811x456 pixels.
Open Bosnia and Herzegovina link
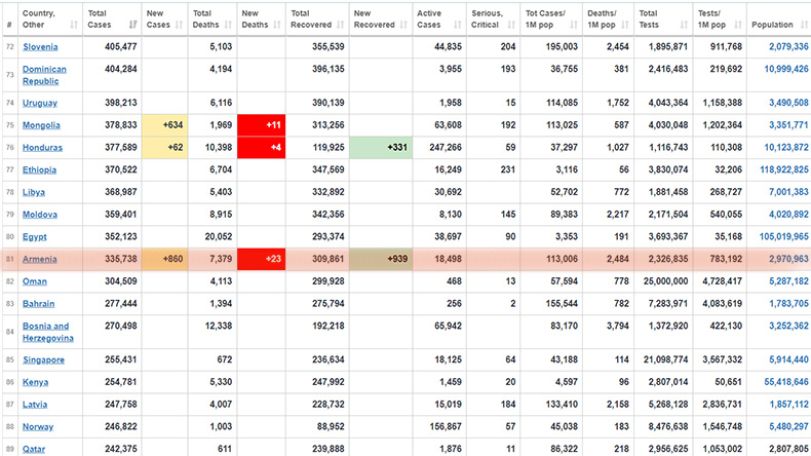[48, 332]
